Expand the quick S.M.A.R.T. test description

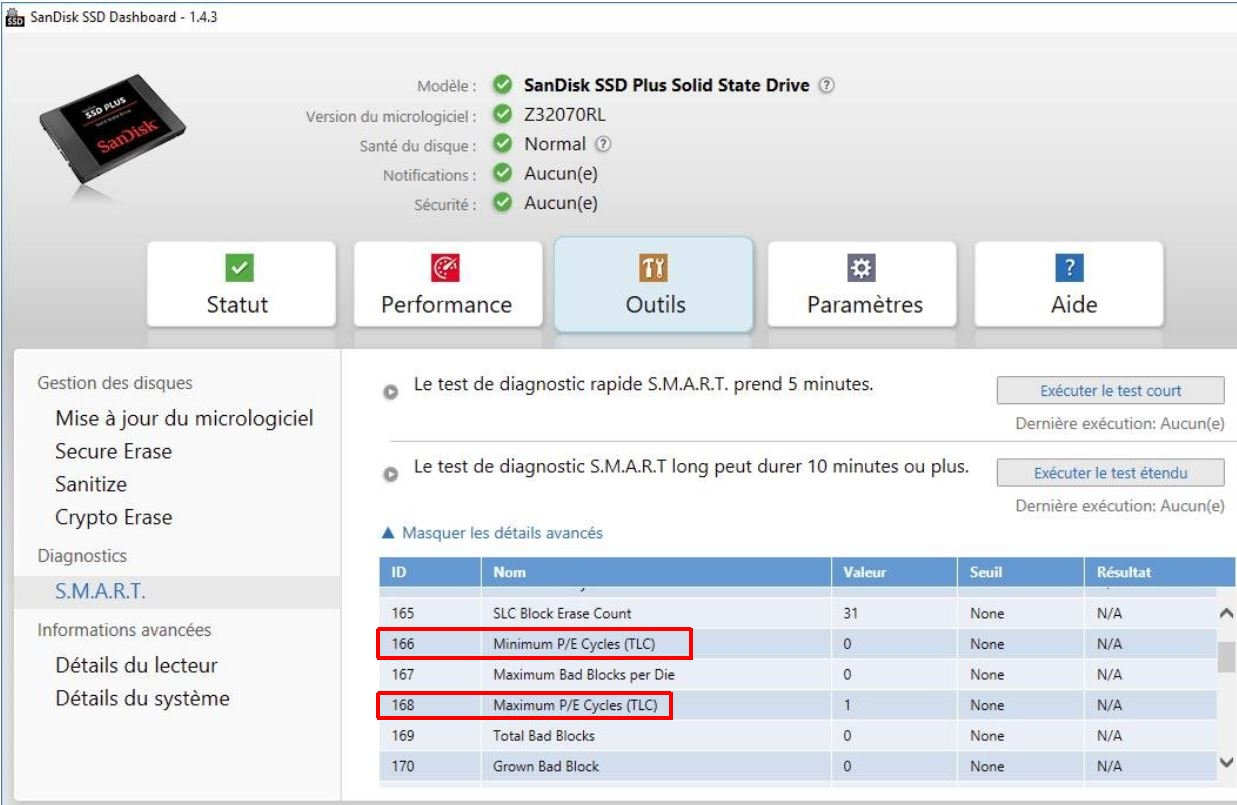(393, 391)
